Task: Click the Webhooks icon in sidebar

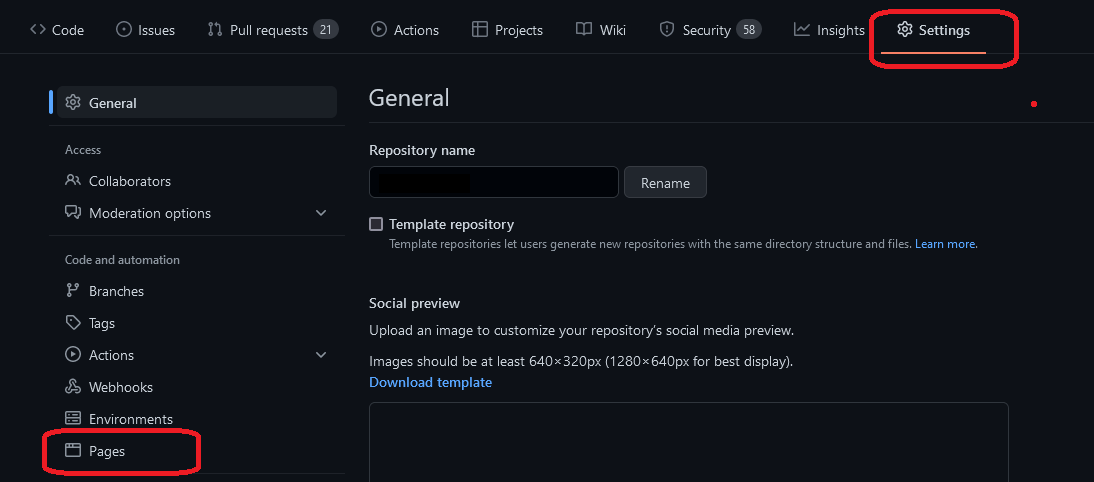Action: pos(73,387)
